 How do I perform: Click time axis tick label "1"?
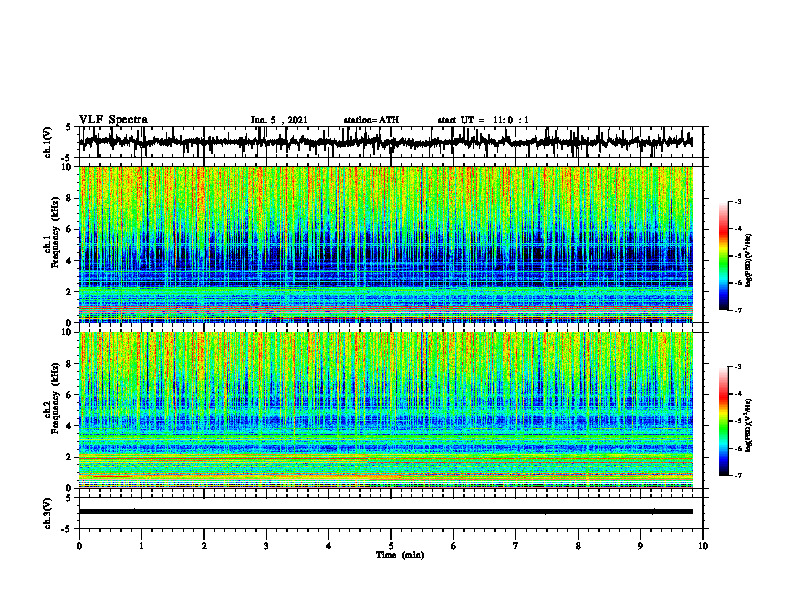click(x=141, y=546)
